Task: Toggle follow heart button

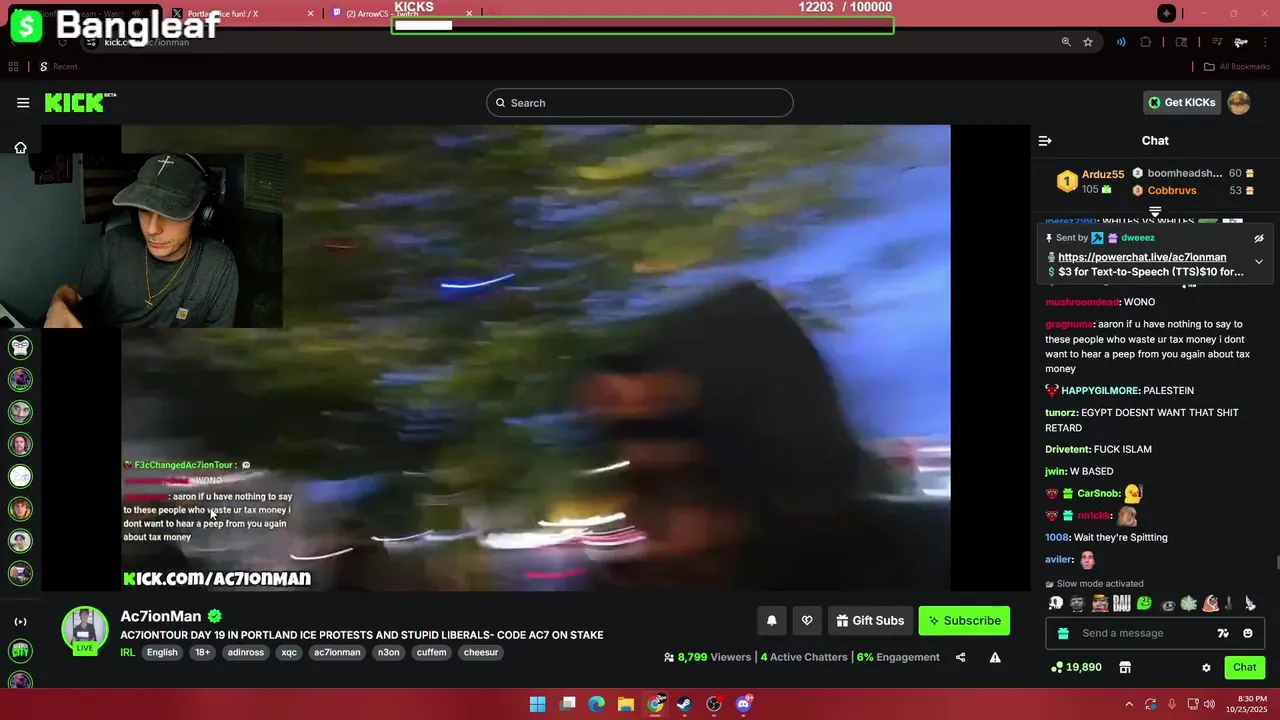Action: [x=807, y=621]
